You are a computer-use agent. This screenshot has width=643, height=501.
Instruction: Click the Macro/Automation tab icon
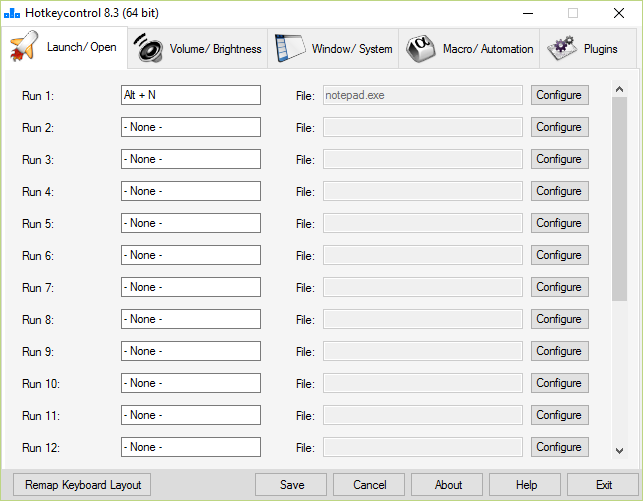(x=421, y=48)
